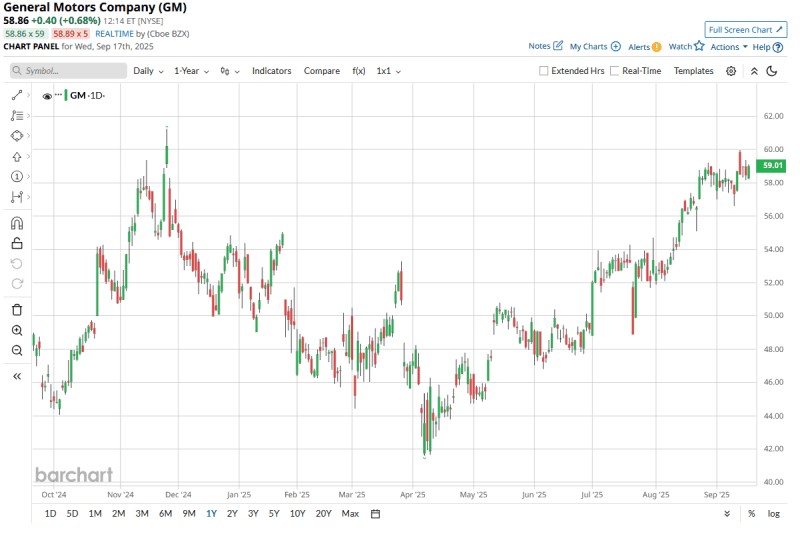Open the My Charts link
800x536 pixels.
click(595, 47)
